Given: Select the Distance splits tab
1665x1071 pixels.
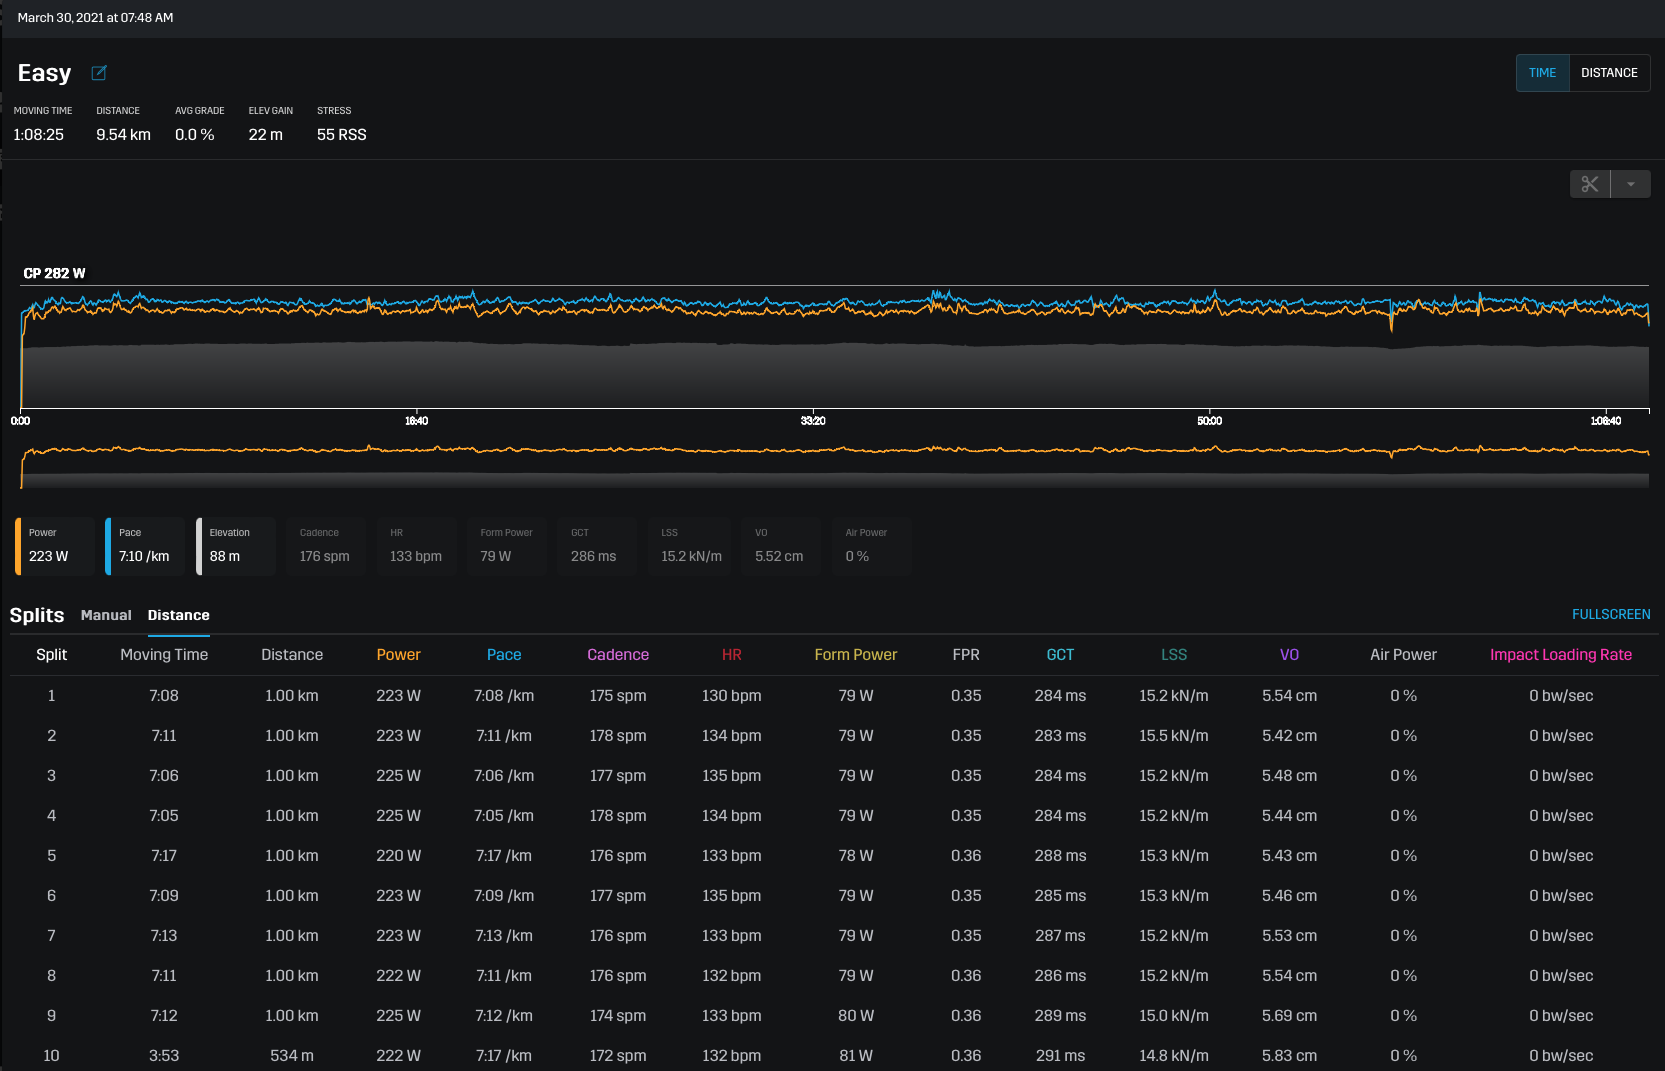Looking at the screenshot, I should click(179, 615).
